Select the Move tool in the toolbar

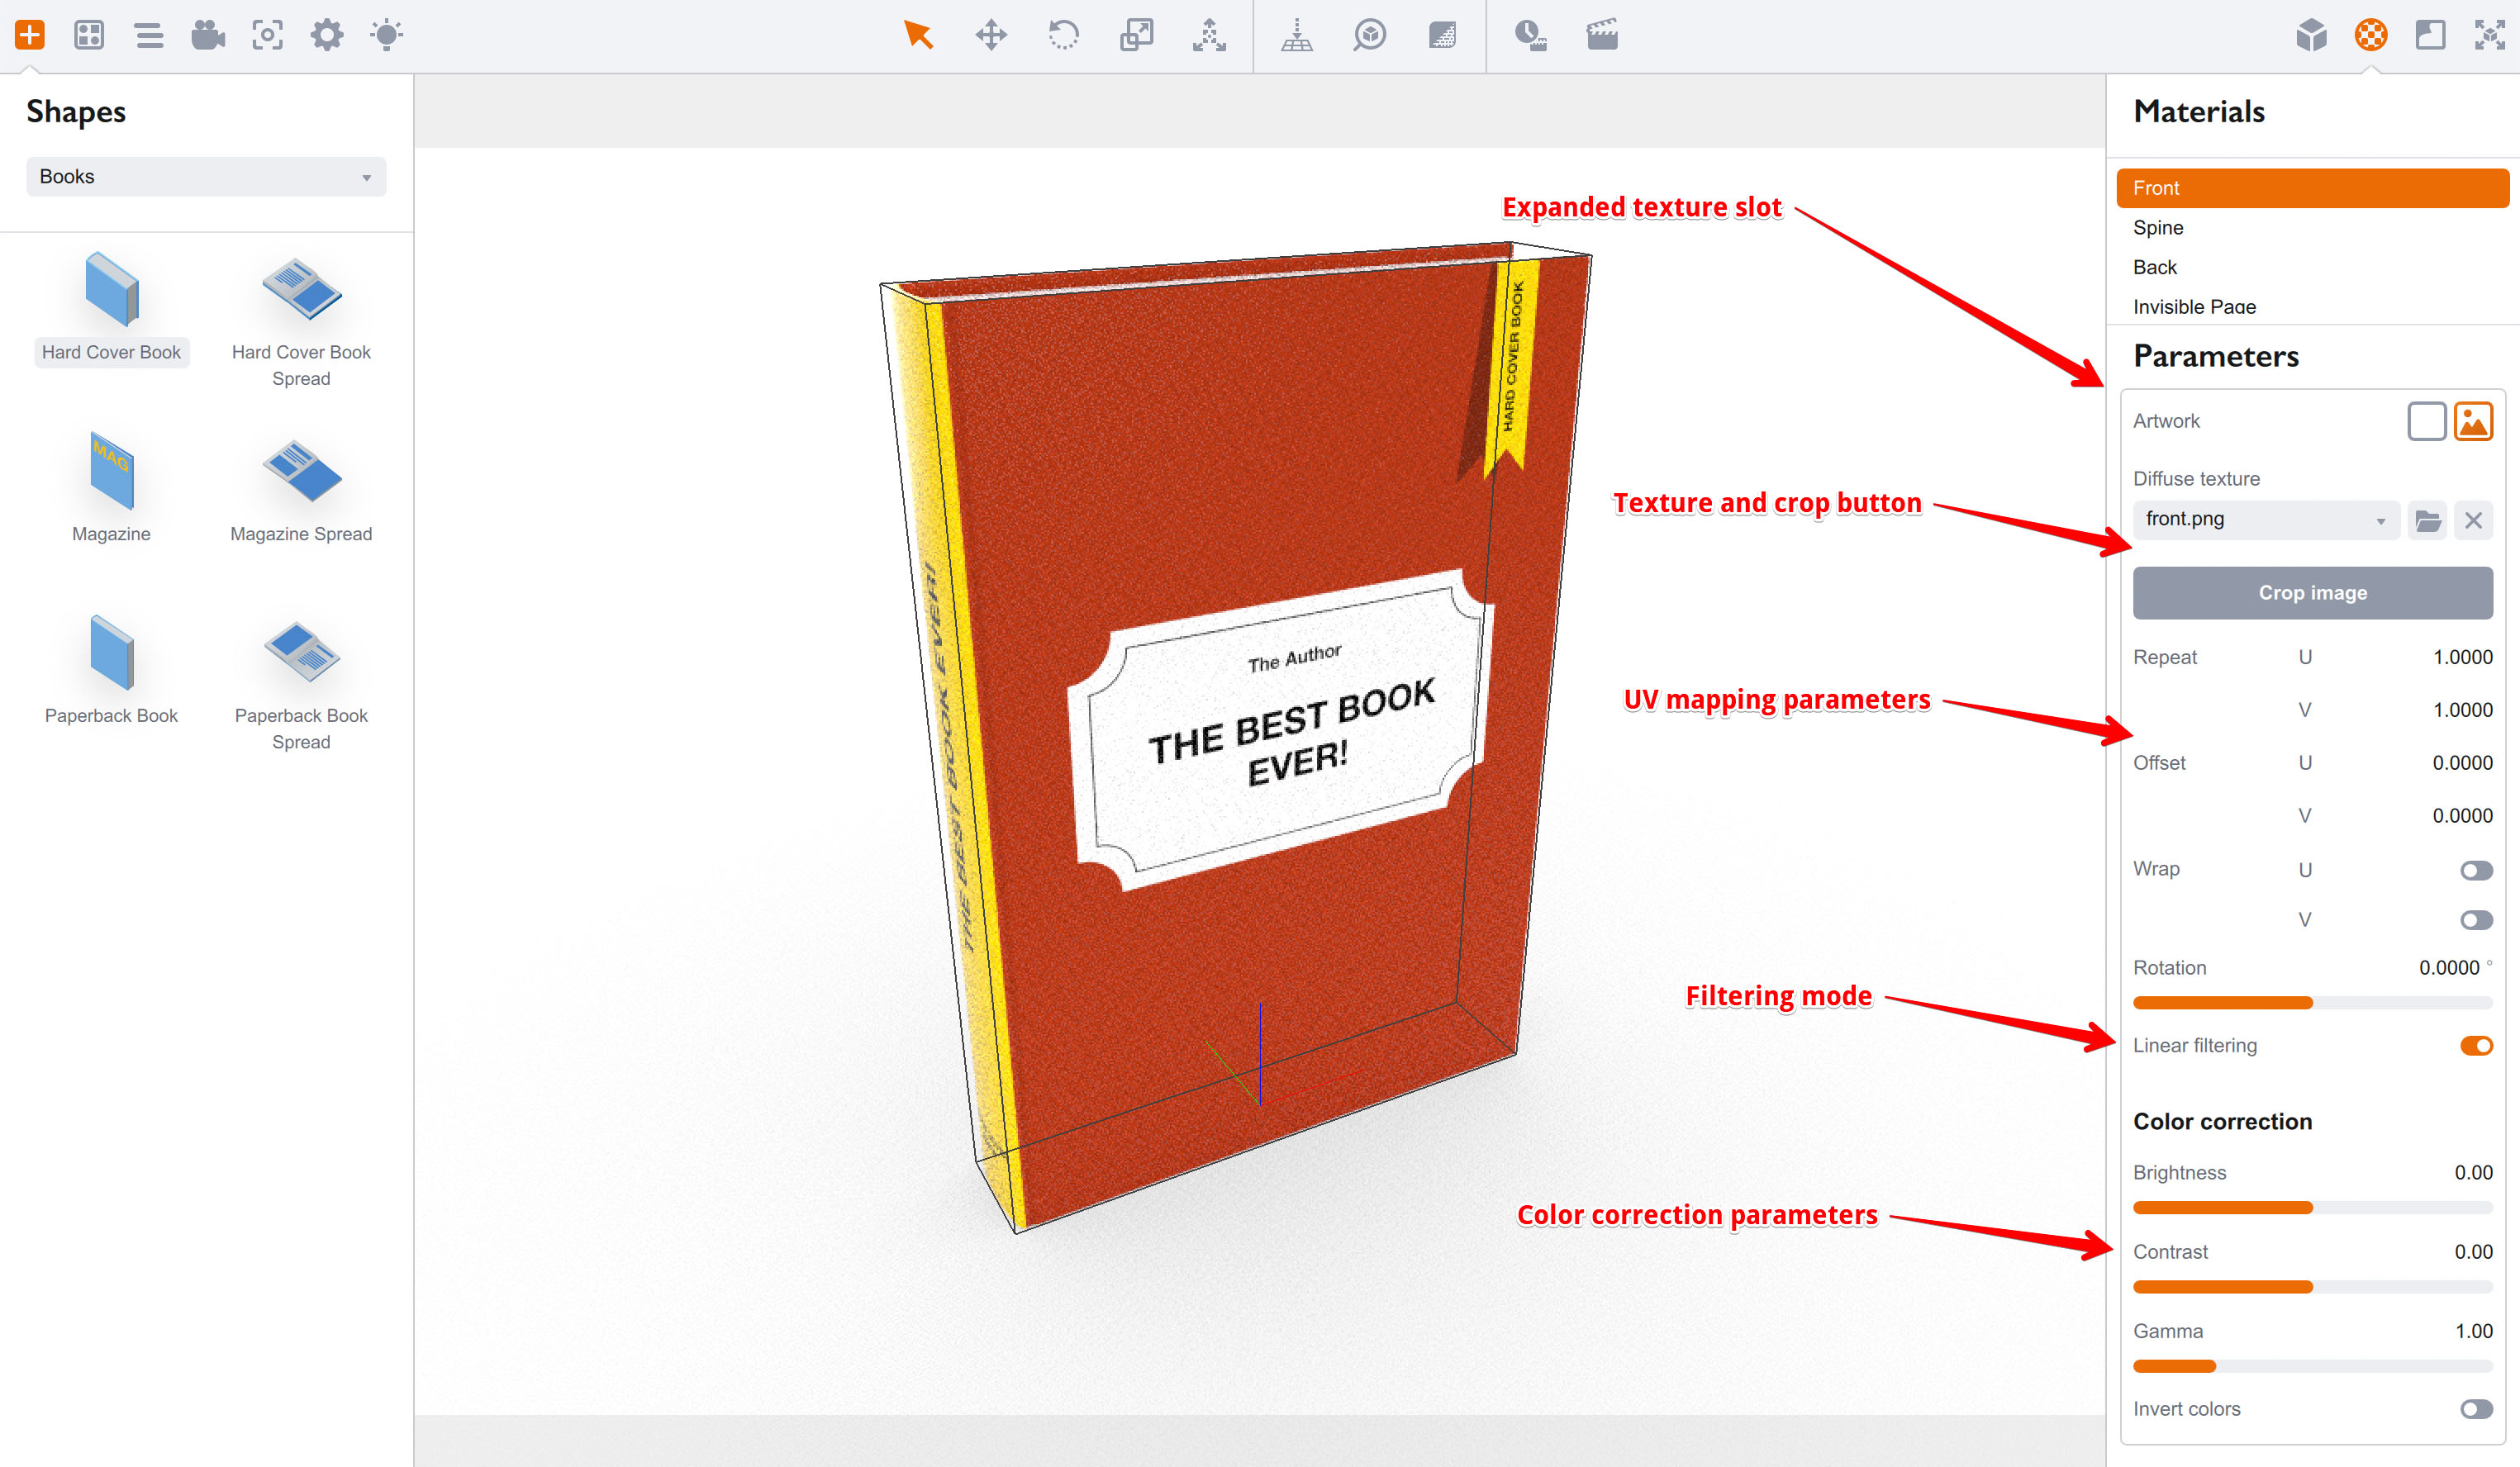click(x=991, y=35)
